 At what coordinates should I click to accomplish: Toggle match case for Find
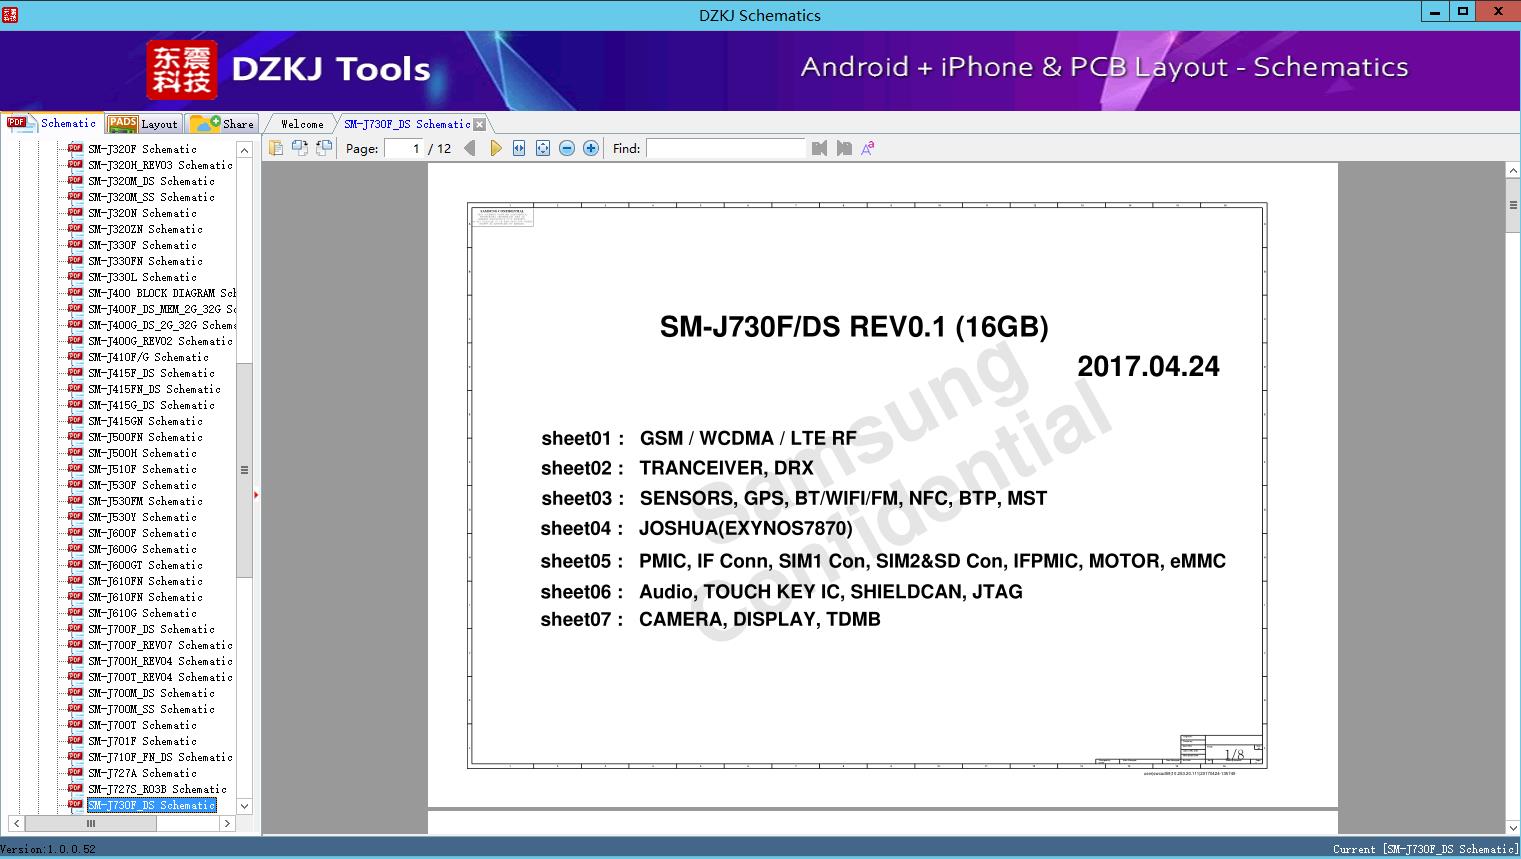tap(868, 148)
